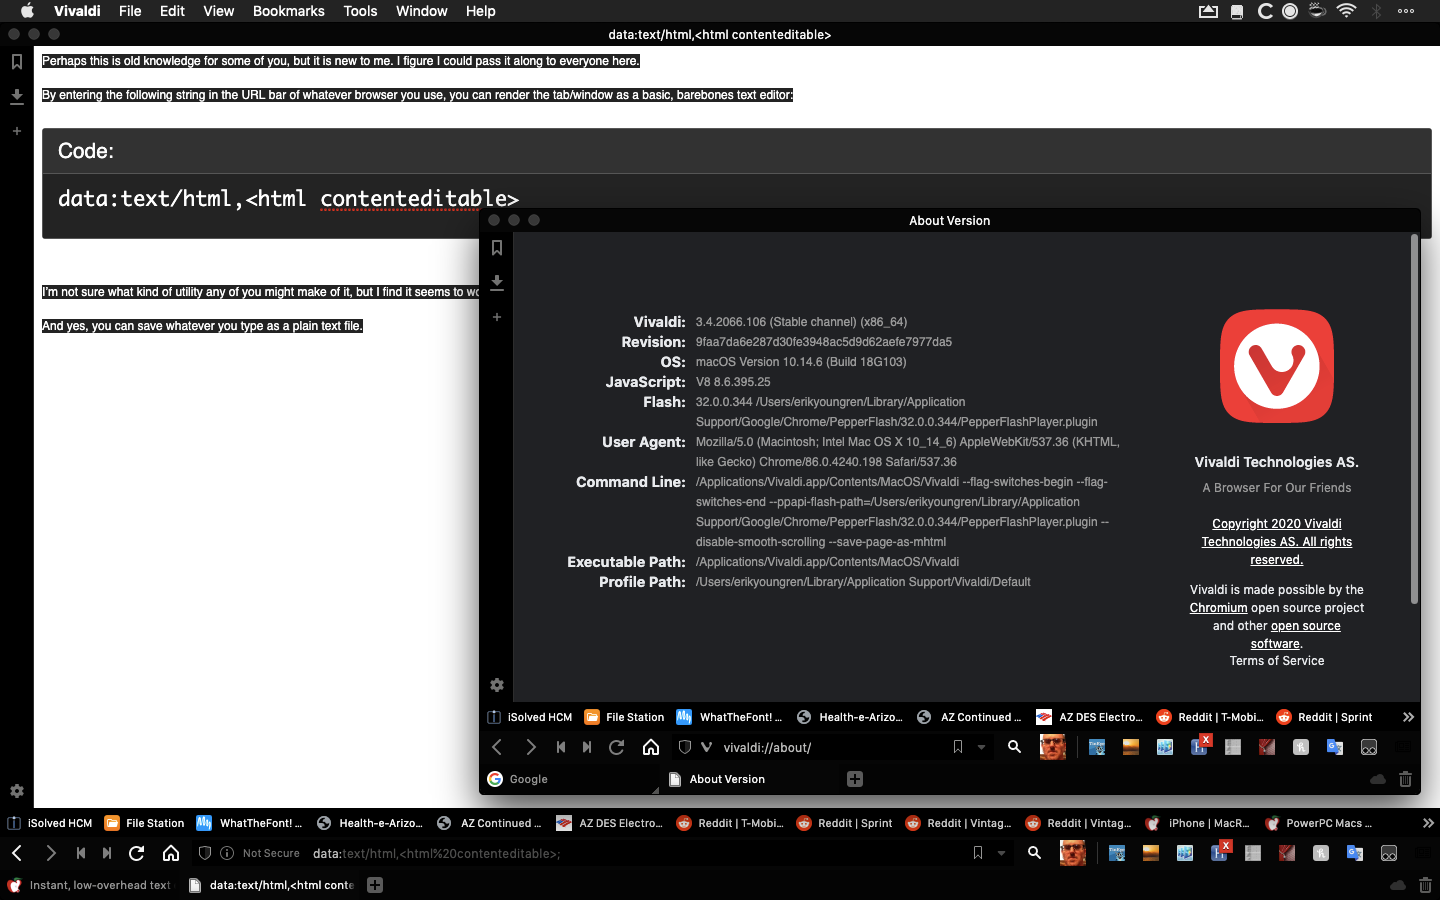Open Bookmarks panel in main window sidebar

17,62
